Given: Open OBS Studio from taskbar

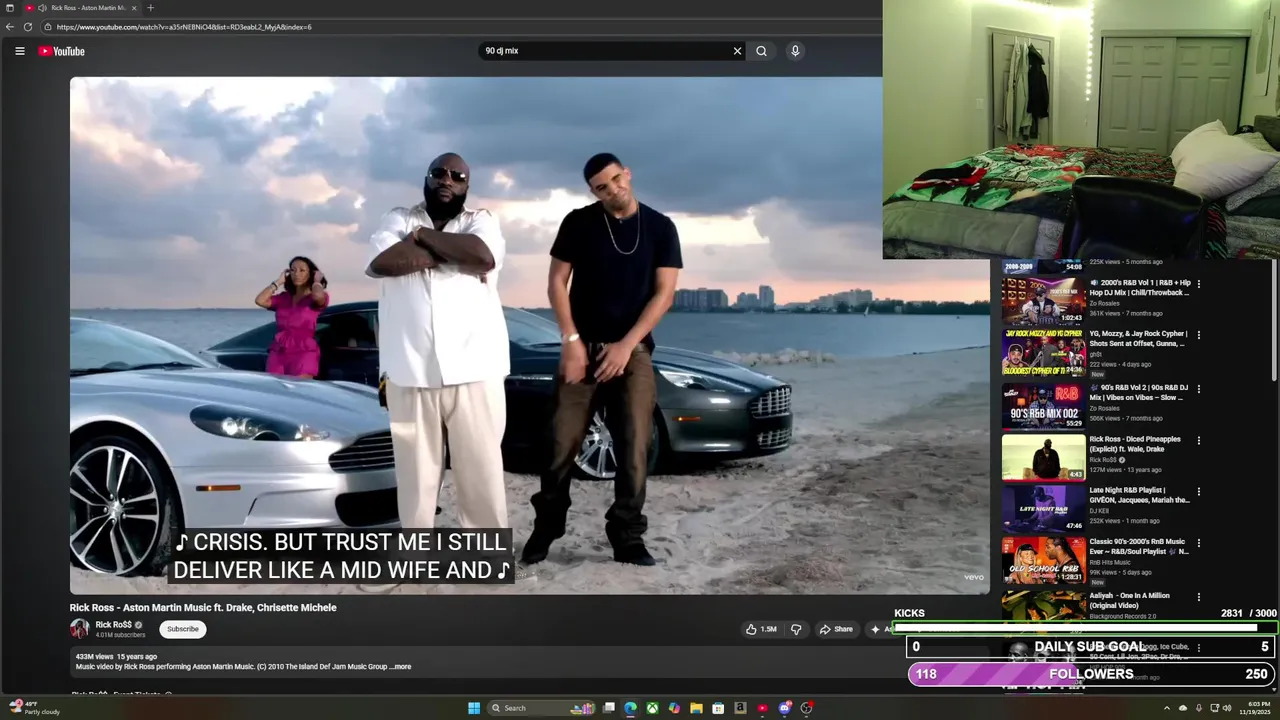Looking at the screenshot, I should [x=806, y=708].
